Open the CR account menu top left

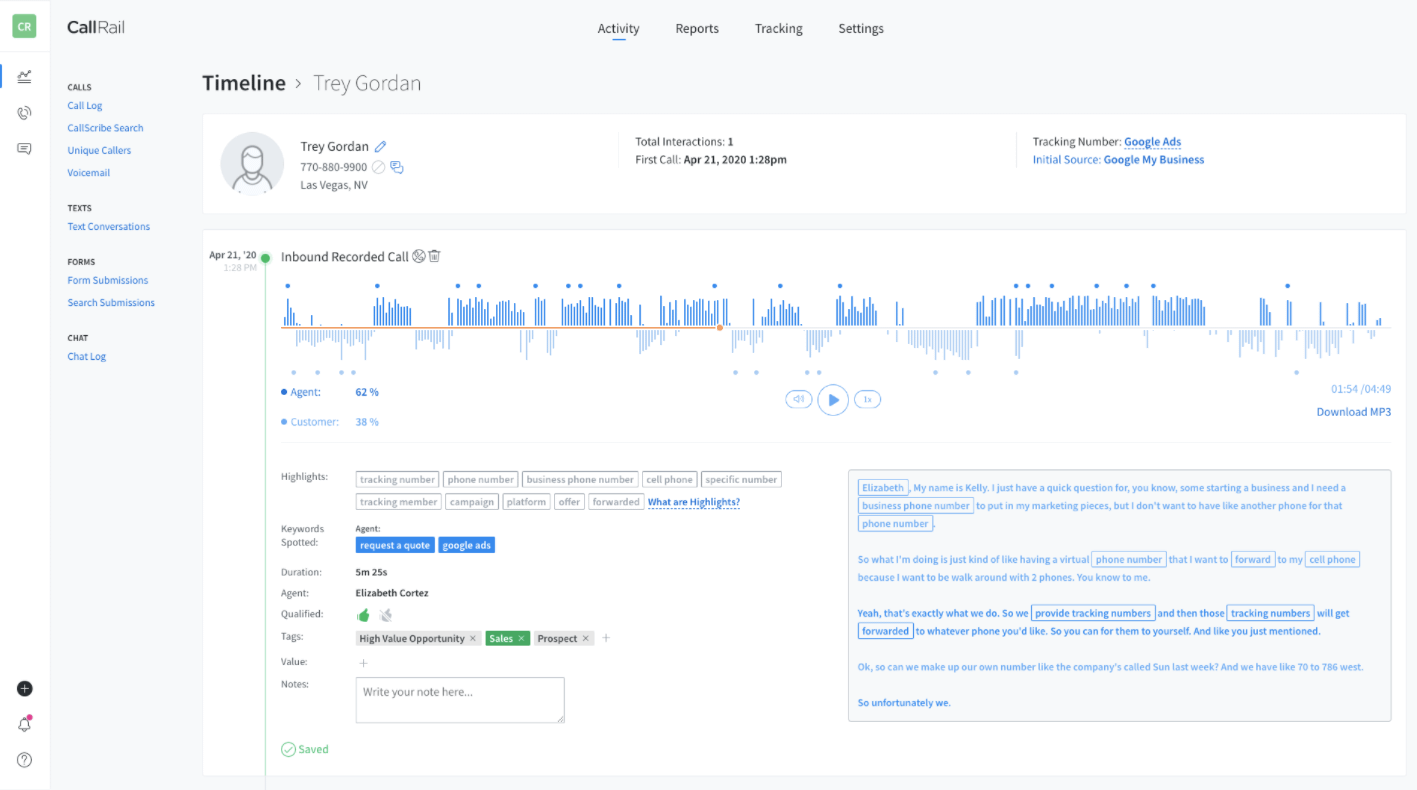pyautogui.click(x=23, y=25)
